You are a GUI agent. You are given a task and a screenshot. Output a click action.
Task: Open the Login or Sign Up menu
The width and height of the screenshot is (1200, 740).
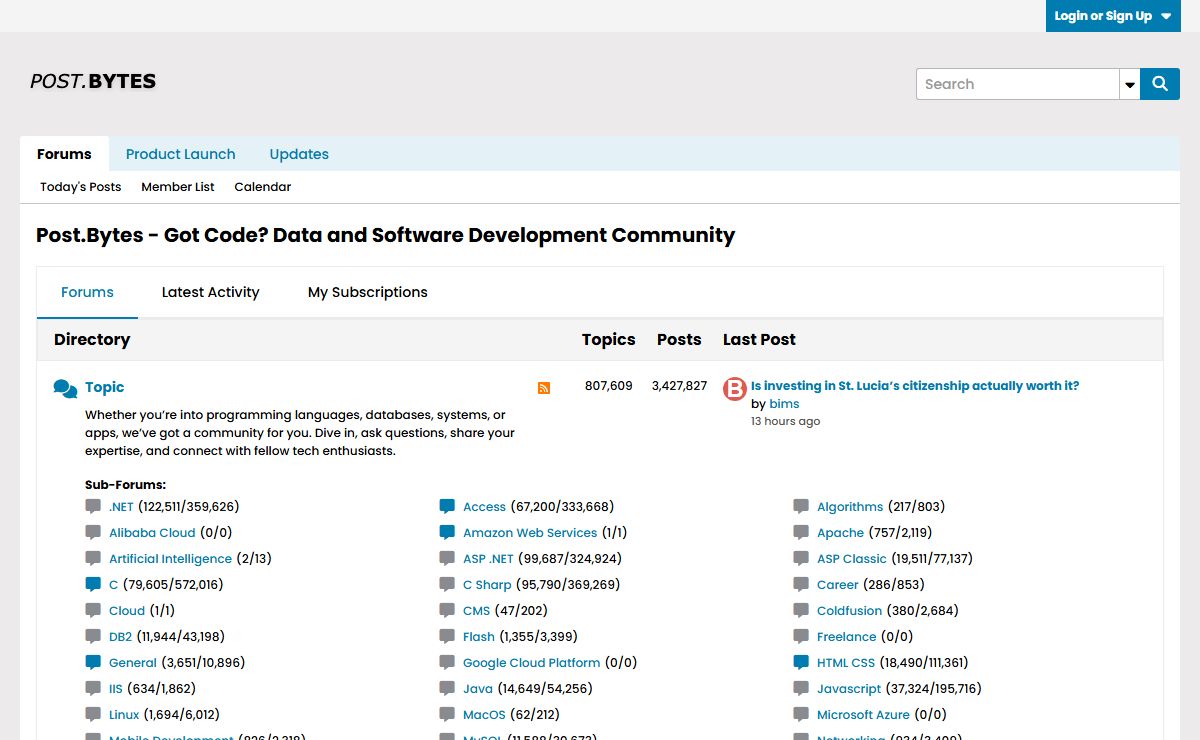point(1113,16)
